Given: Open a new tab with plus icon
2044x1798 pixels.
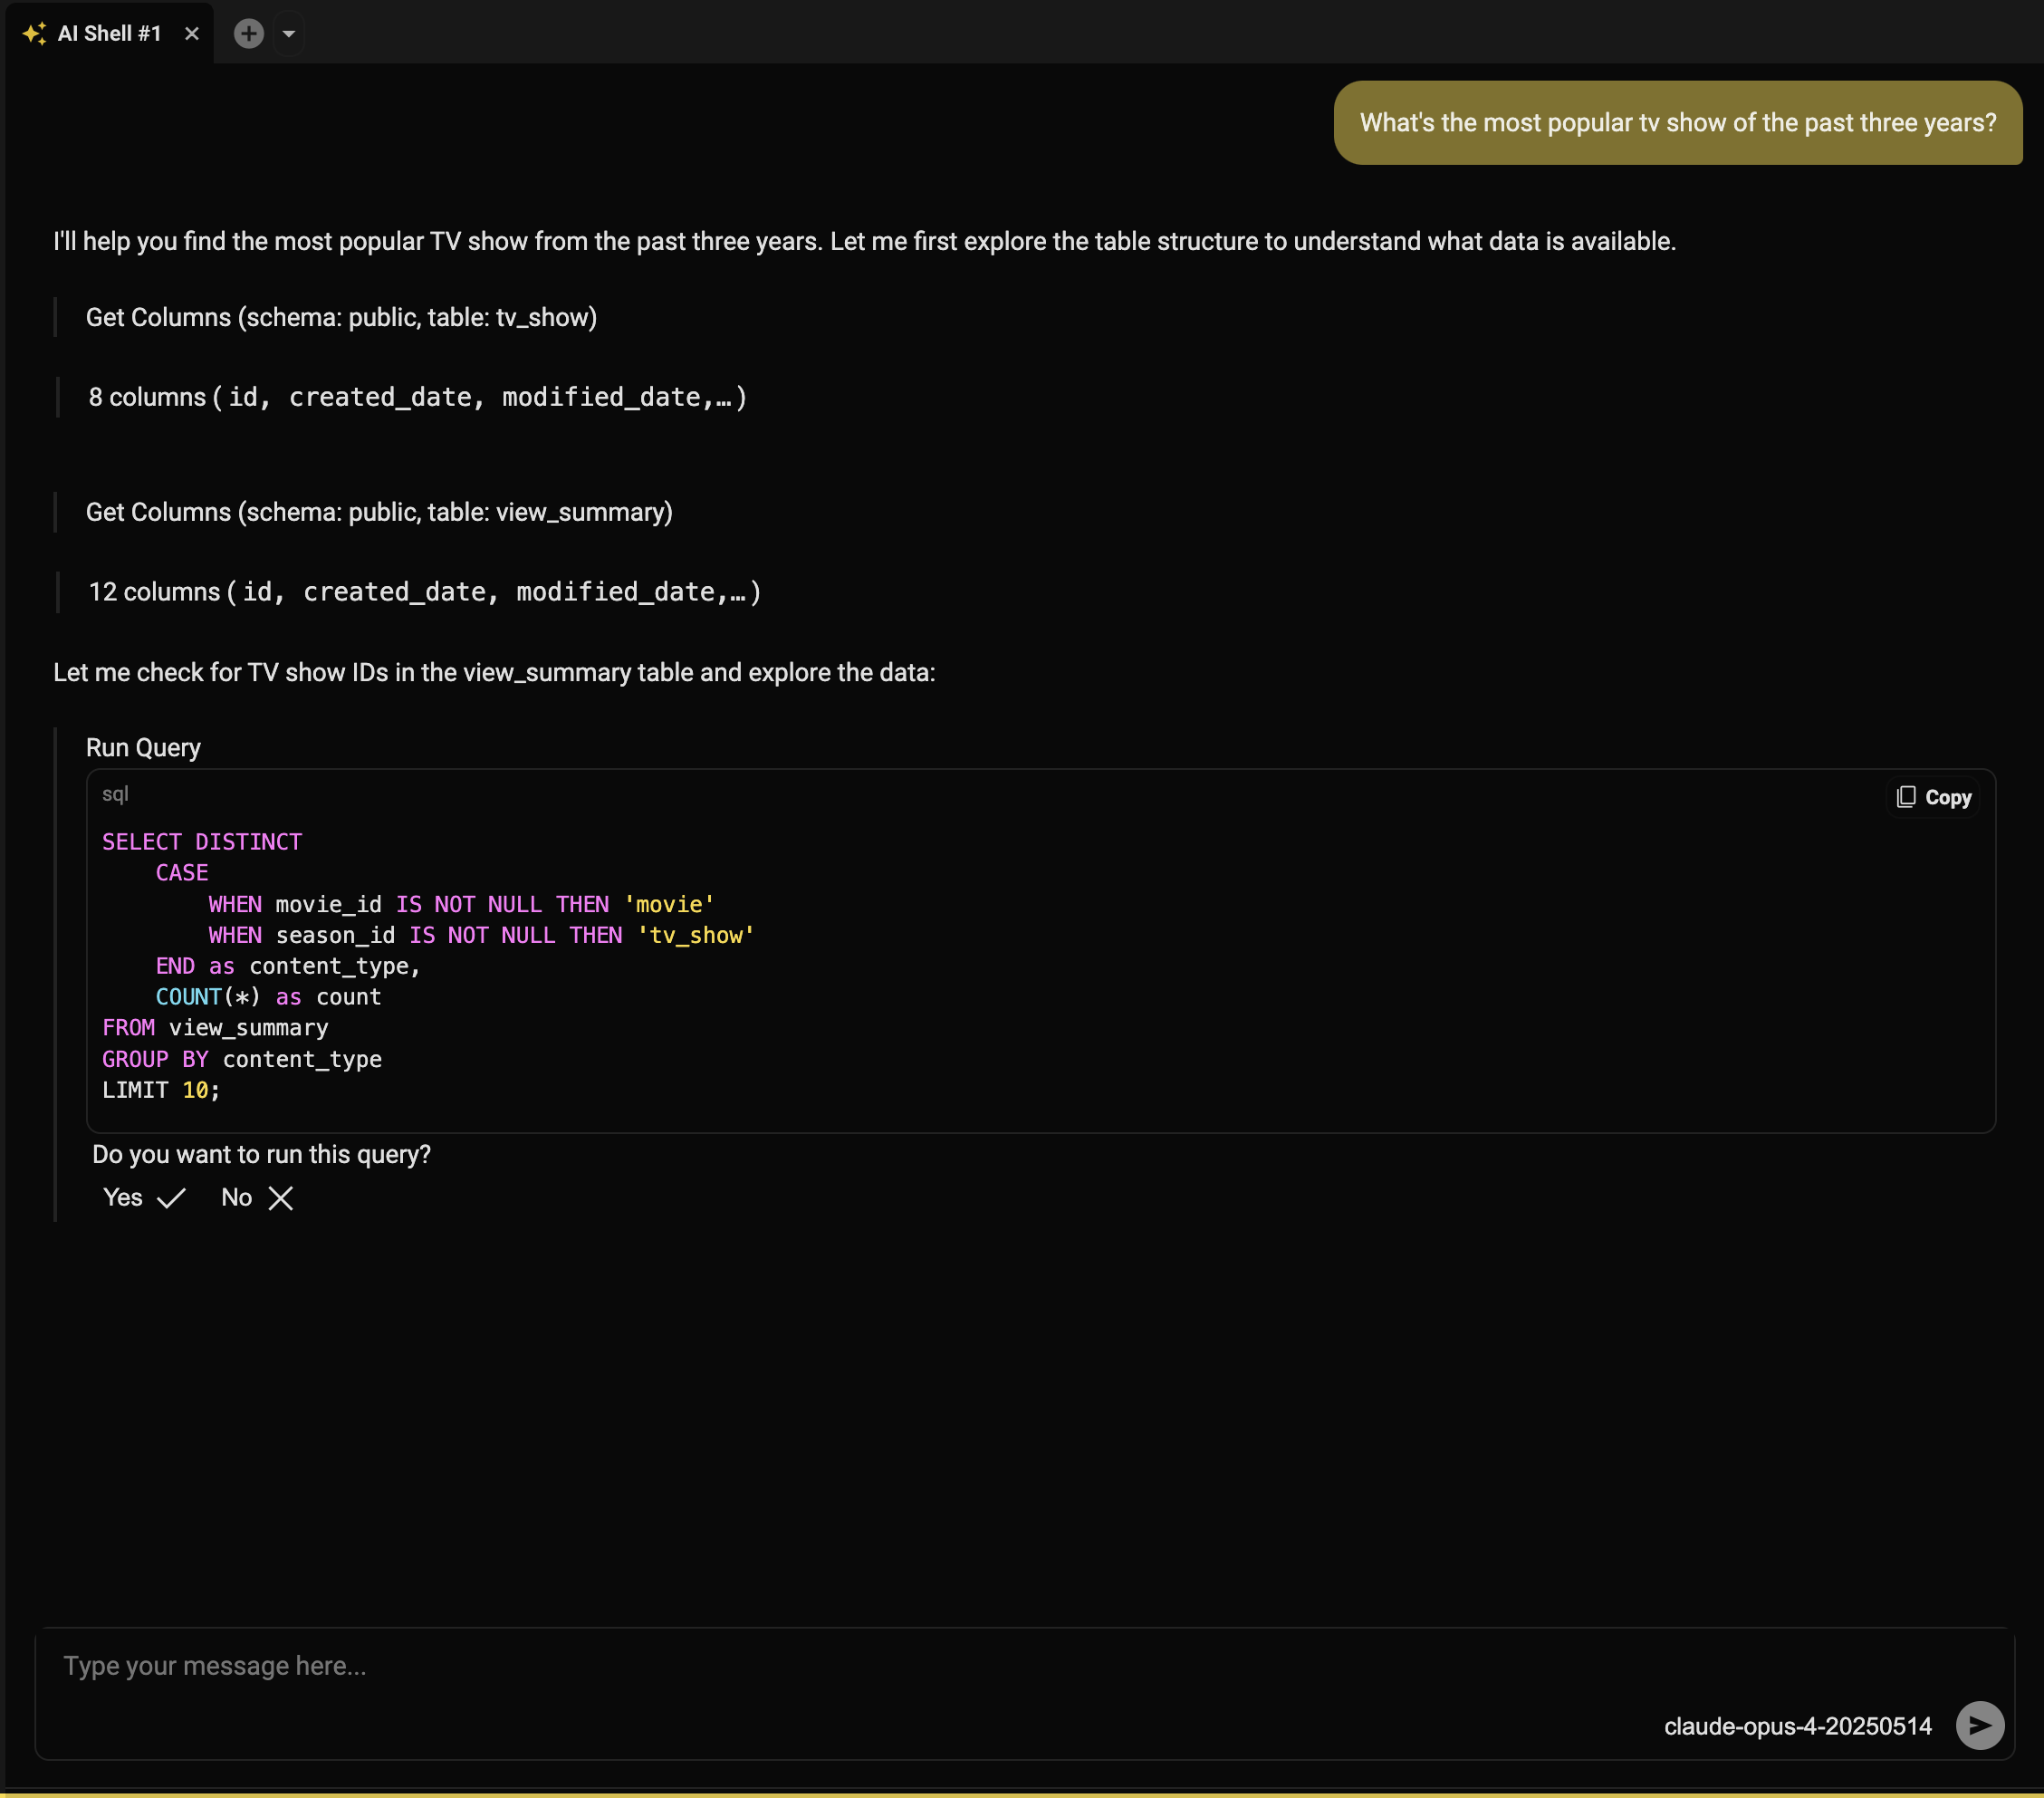Looking at the screenshot, I should point(248,34).
